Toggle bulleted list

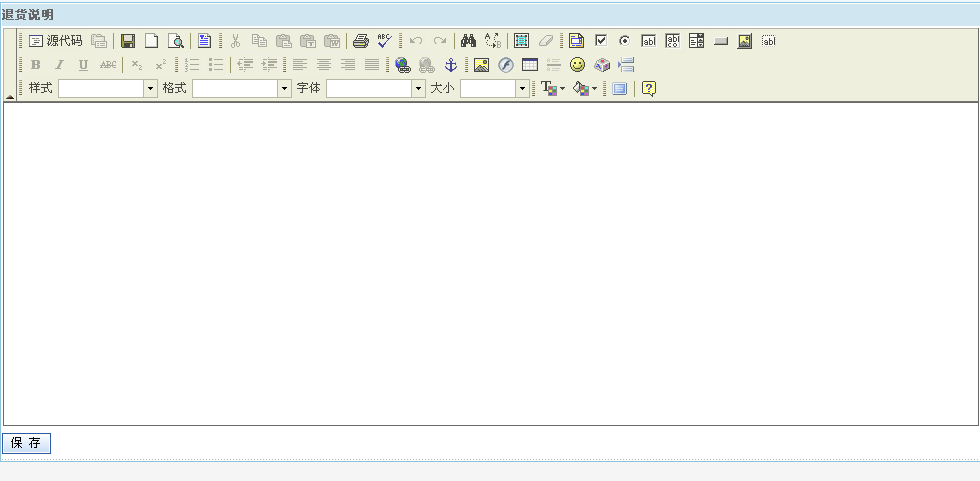coord(216,64)
